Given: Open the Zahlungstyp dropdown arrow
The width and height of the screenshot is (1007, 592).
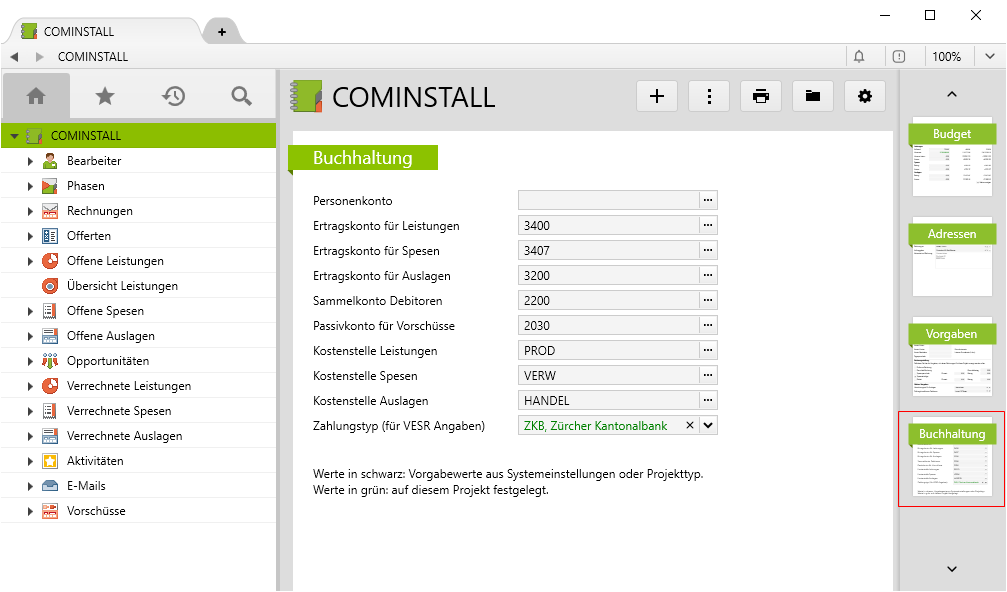Looking at the screenshot, I should (x=708, y=425).
